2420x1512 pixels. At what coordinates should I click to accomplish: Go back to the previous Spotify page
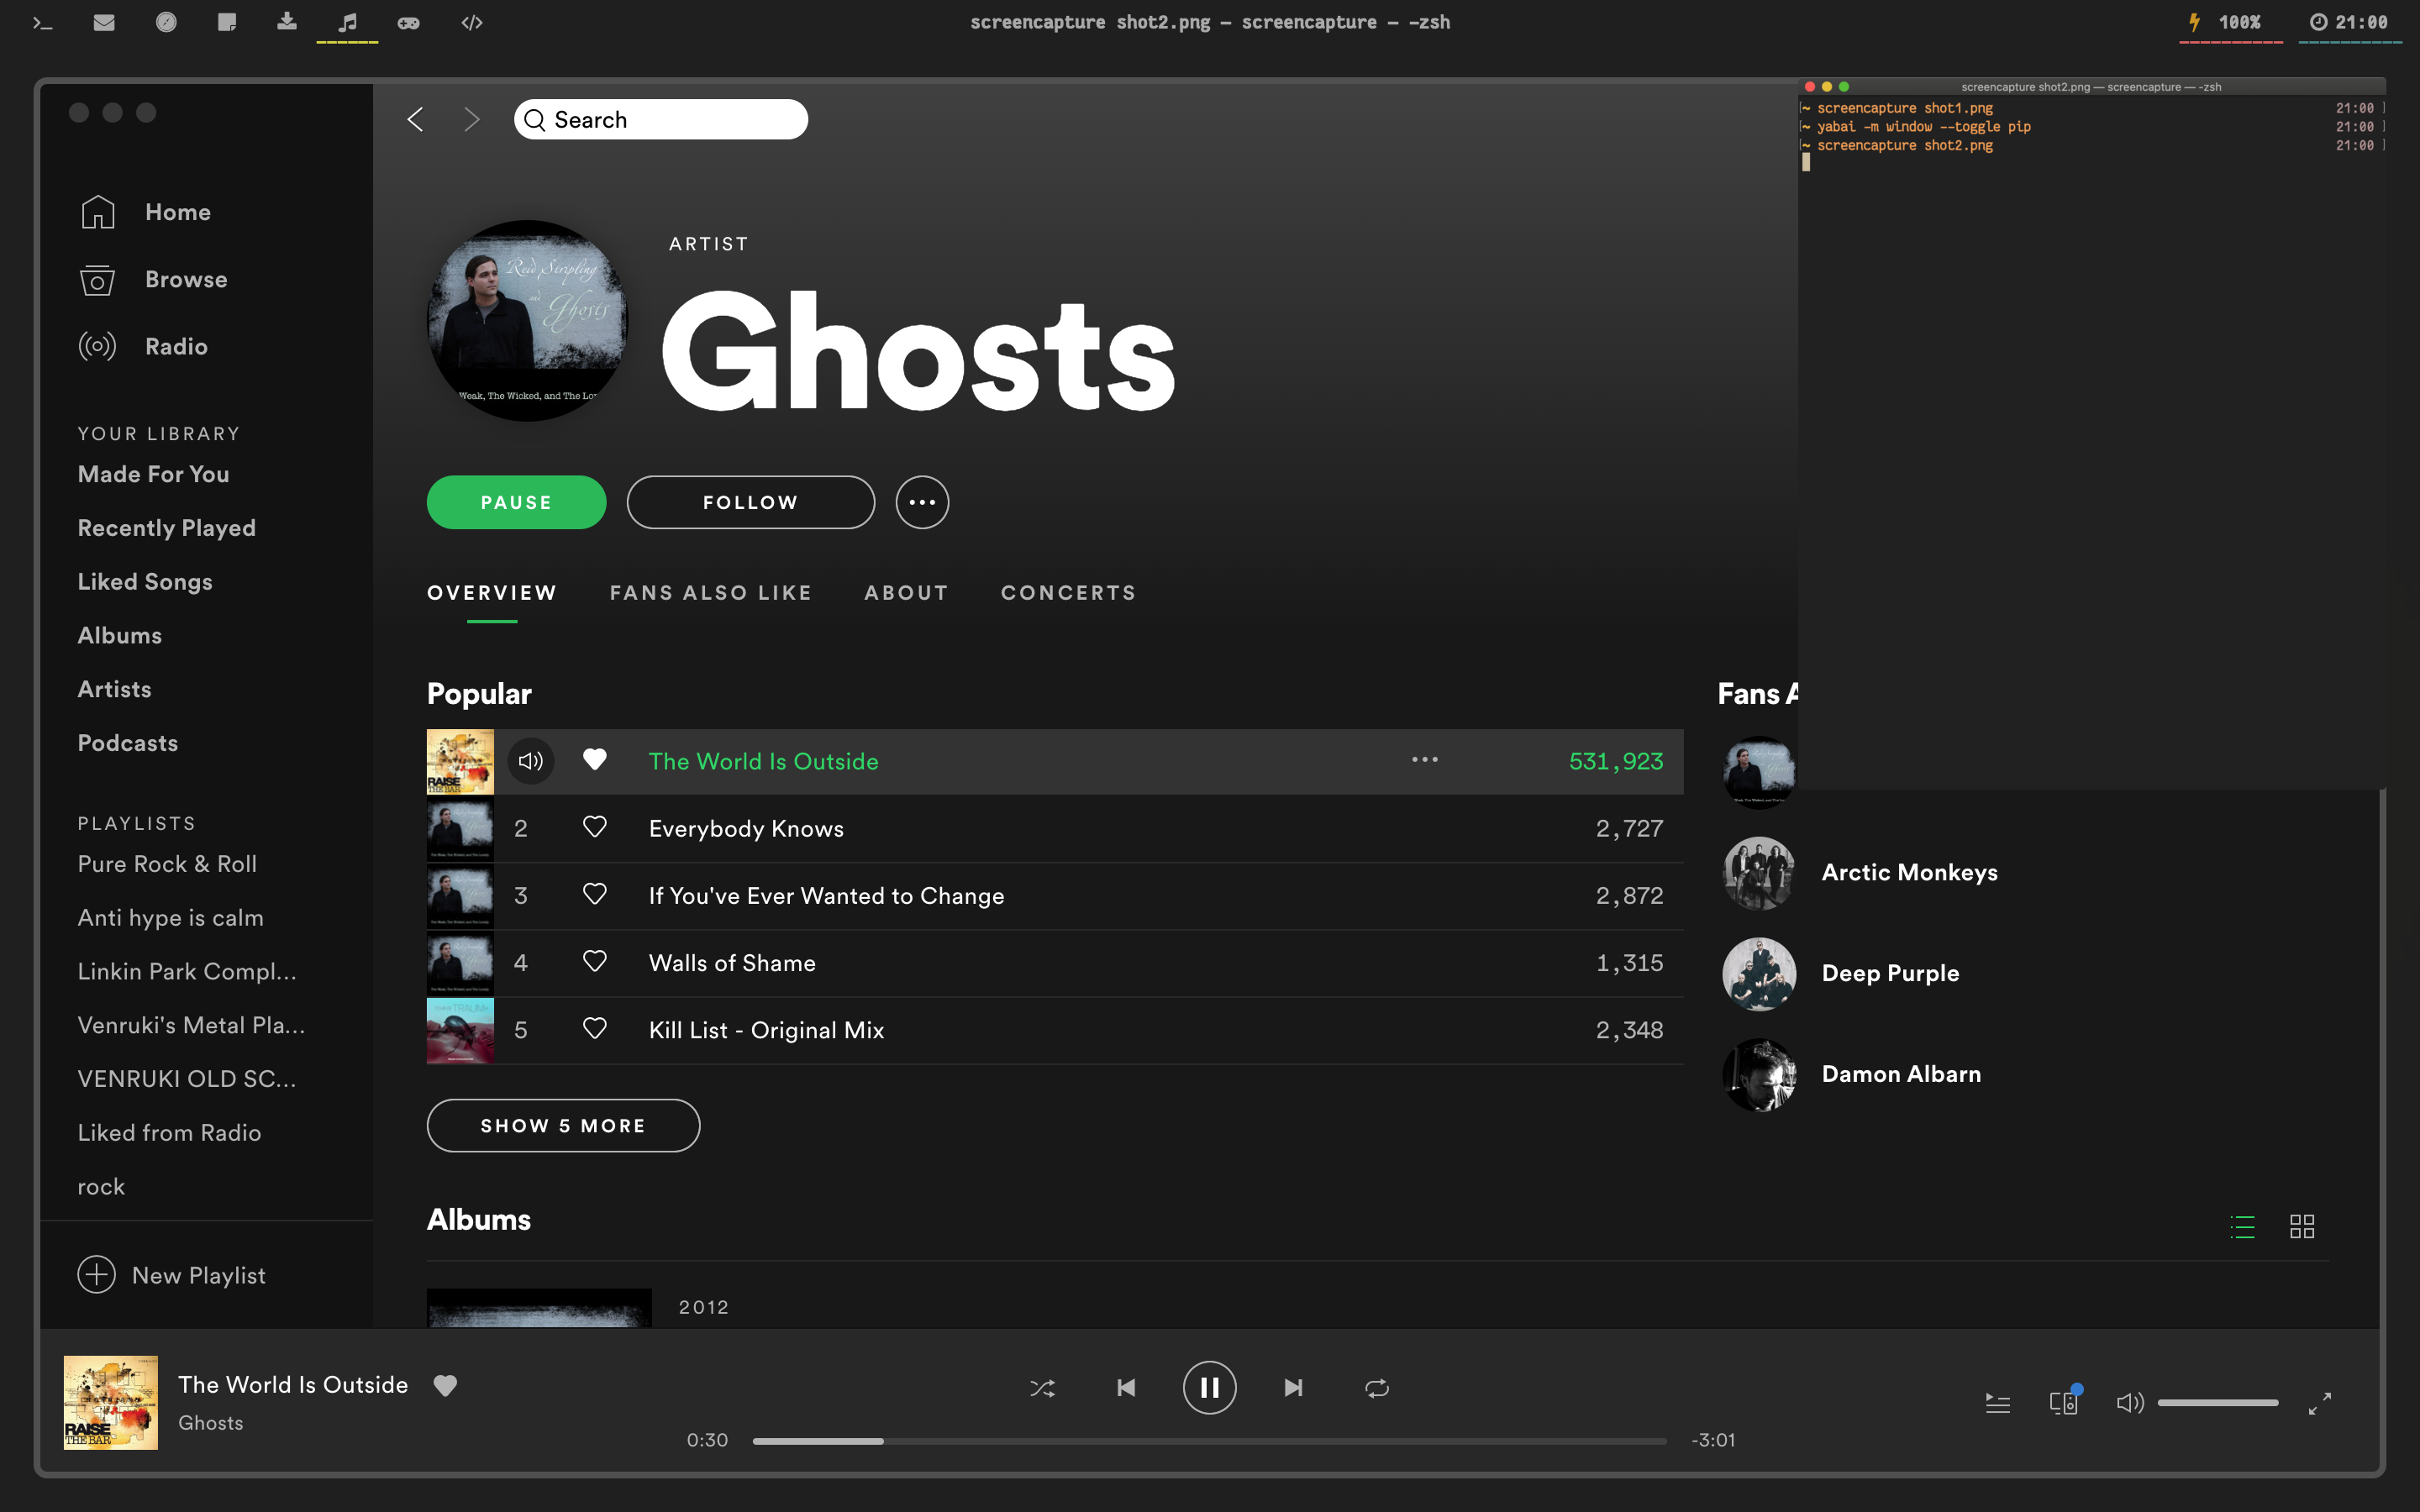[416, 120]
